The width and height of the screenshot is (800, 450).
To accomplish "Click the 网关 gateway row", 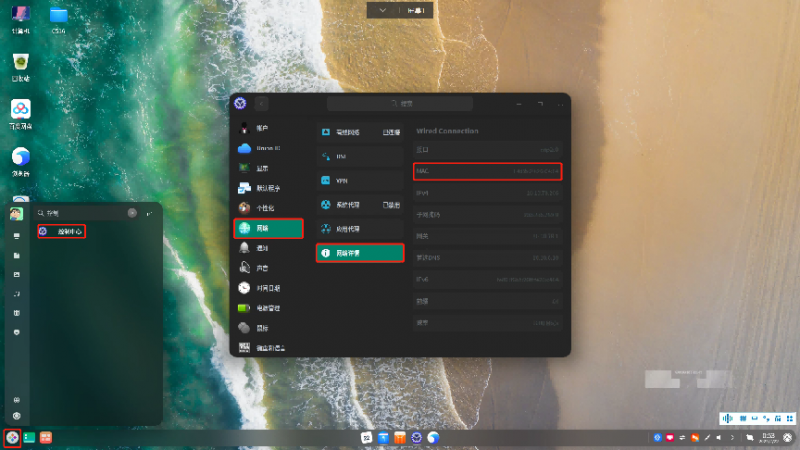I will pos(488,236).
